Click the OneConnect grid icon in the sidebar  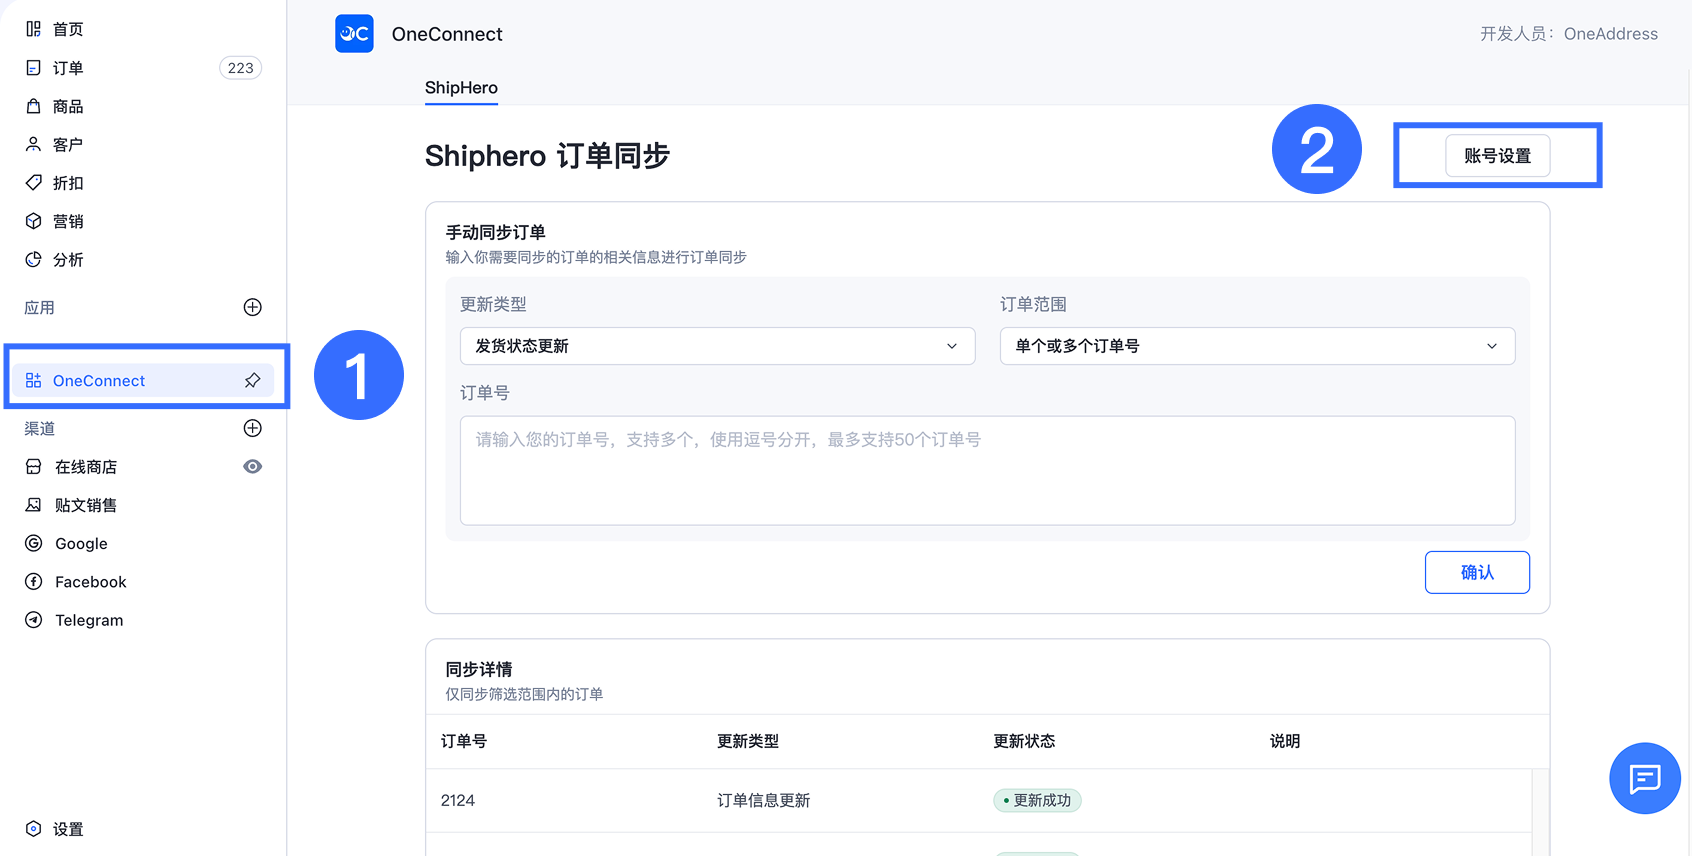pos(33,380)
